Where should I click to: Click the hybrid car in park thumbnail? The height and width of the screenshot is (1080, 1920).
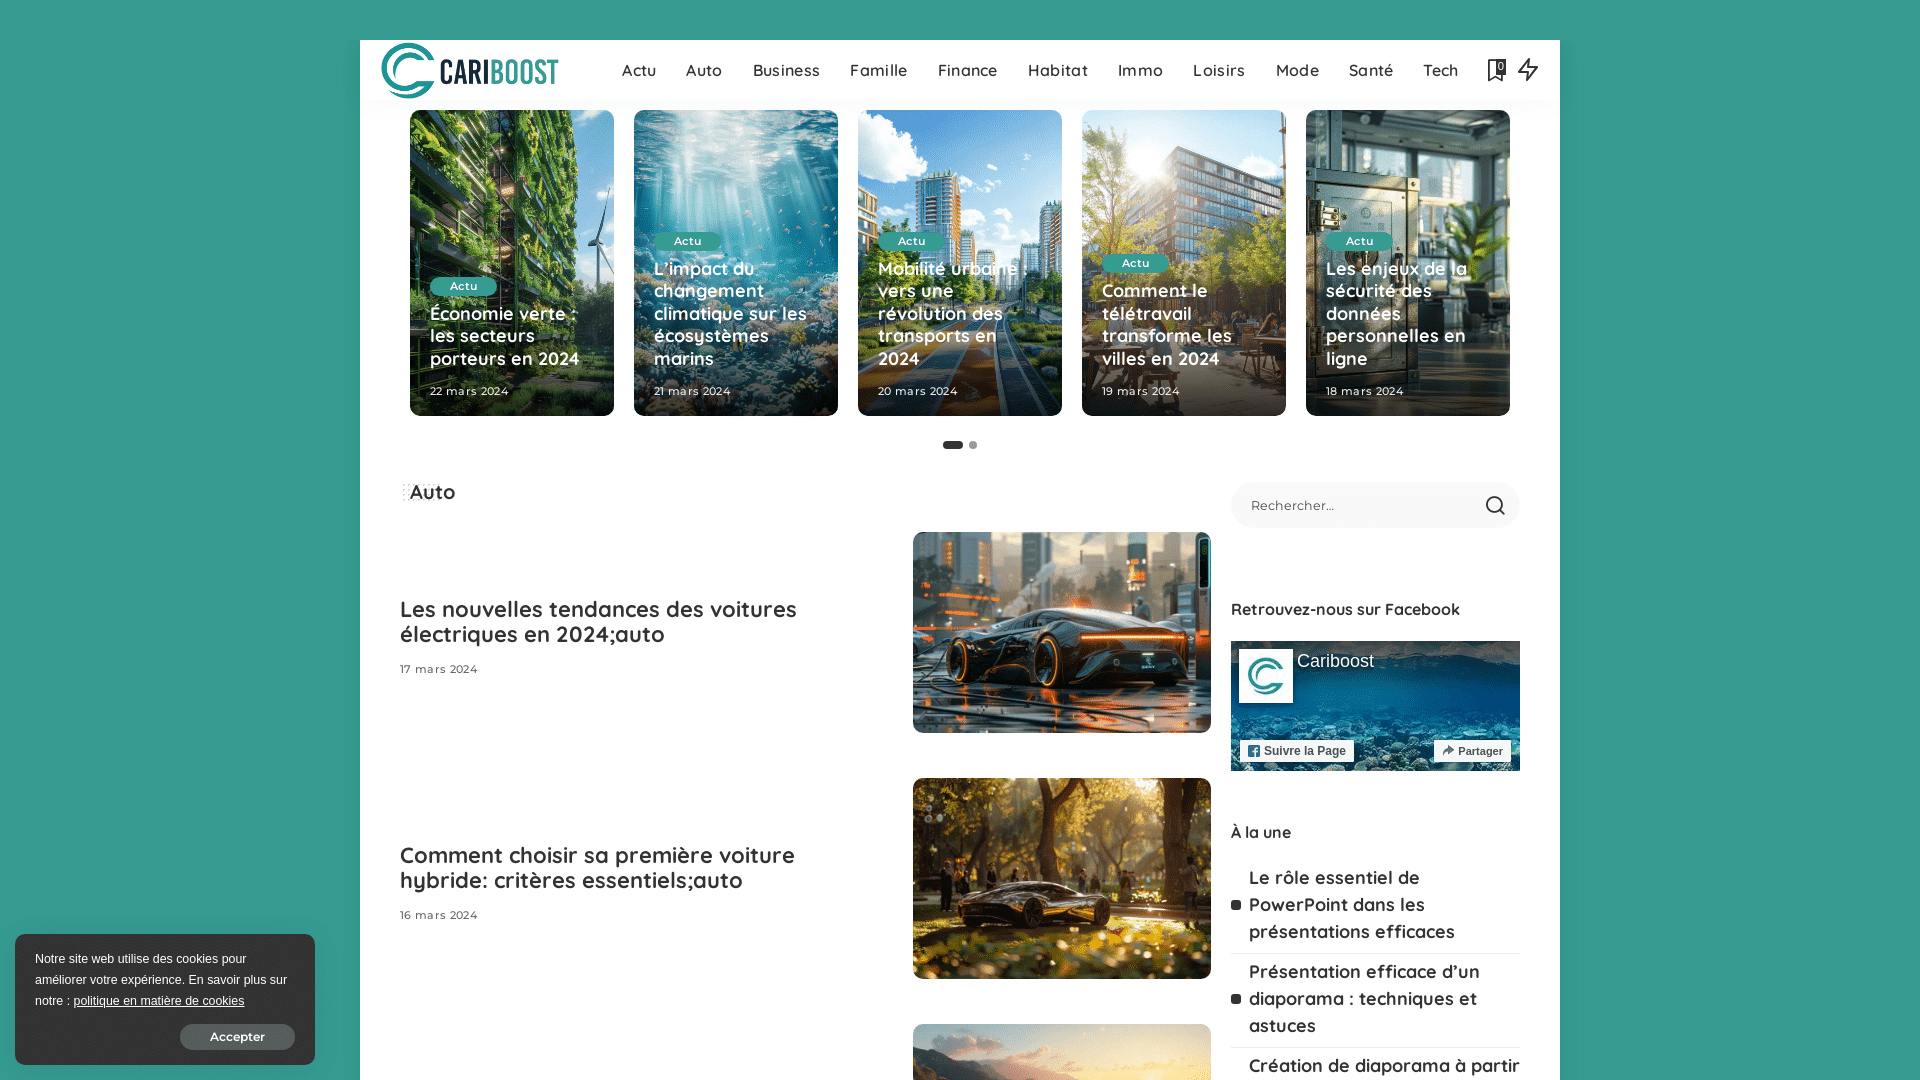(1062, 878)
